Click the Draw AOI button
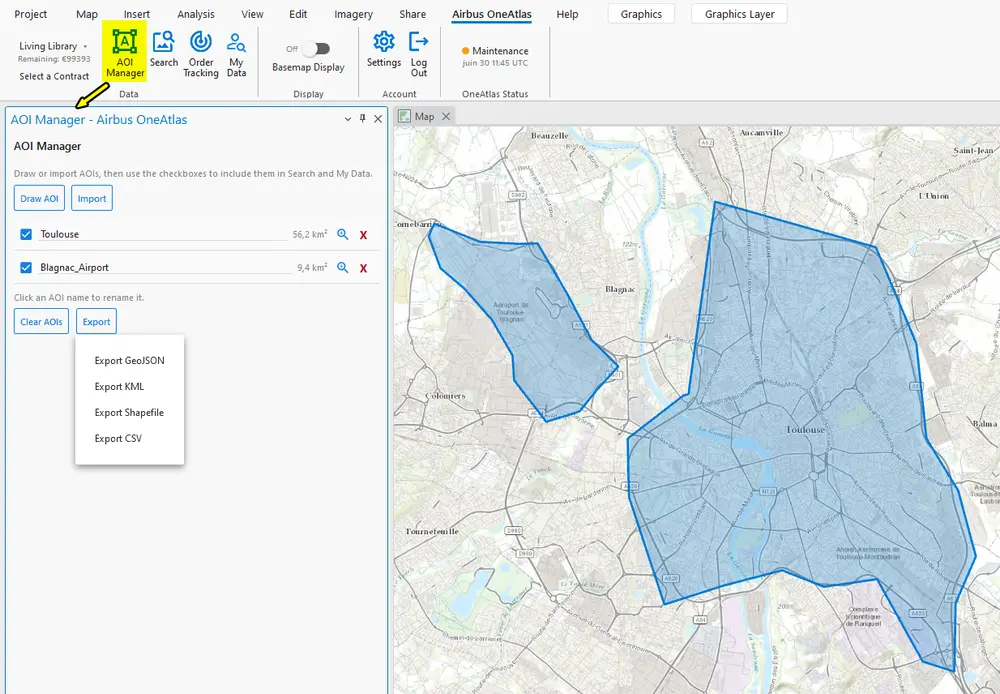This screenshot has width=1000, height=694. click(x=40, y=198)
